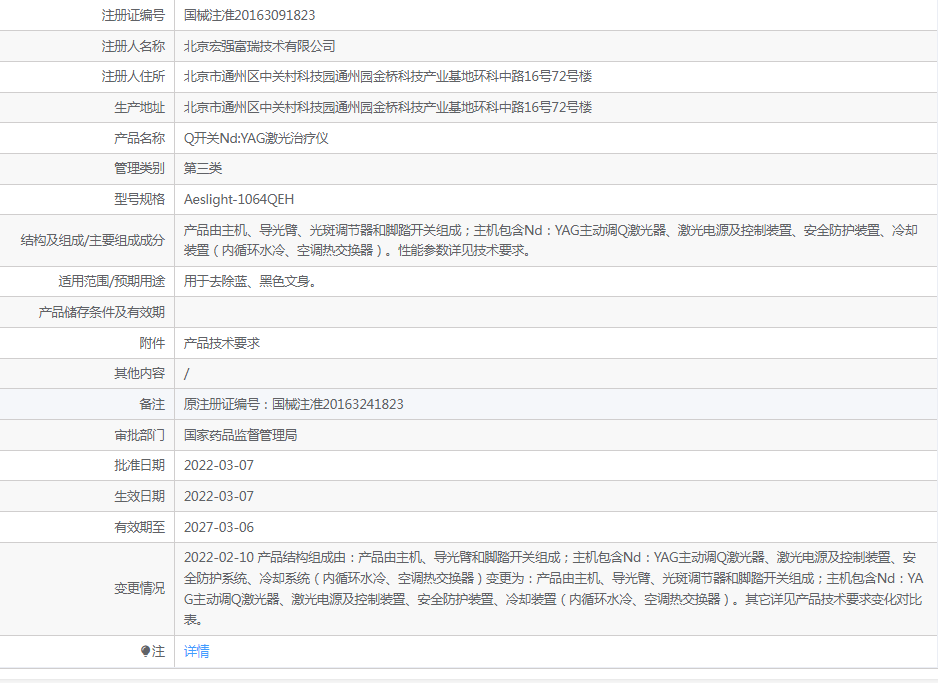Click the 结构及组成 description text

(550, 240)
